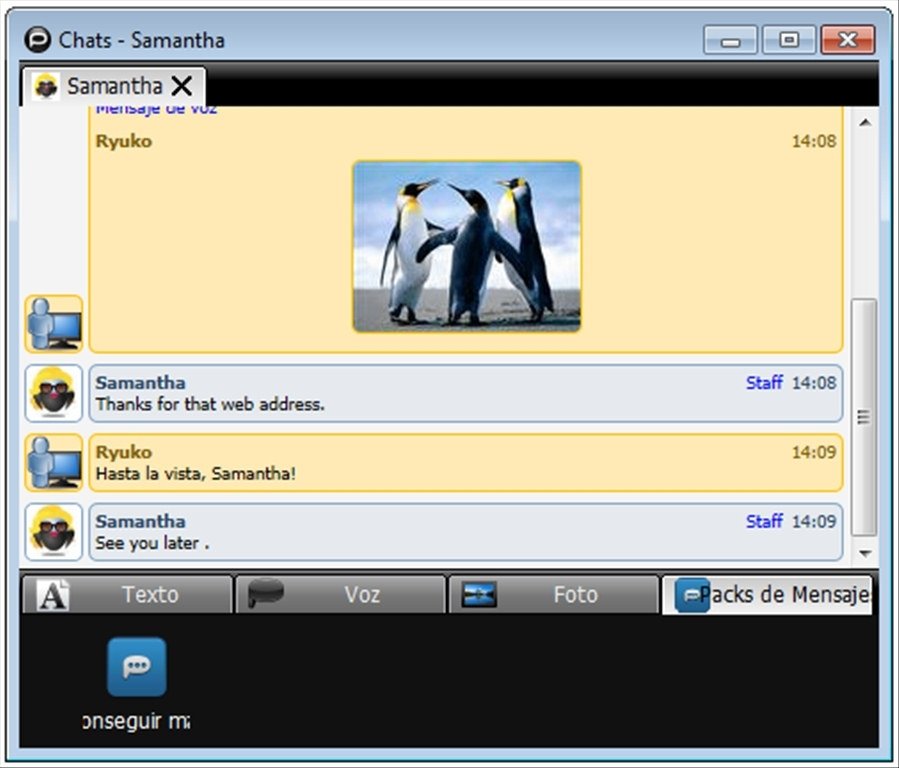Viewport: 899px width, 768px height.
Task: Click Samantha's avatar beside 'Thanks for that web address'
Action: click(54, 393)
